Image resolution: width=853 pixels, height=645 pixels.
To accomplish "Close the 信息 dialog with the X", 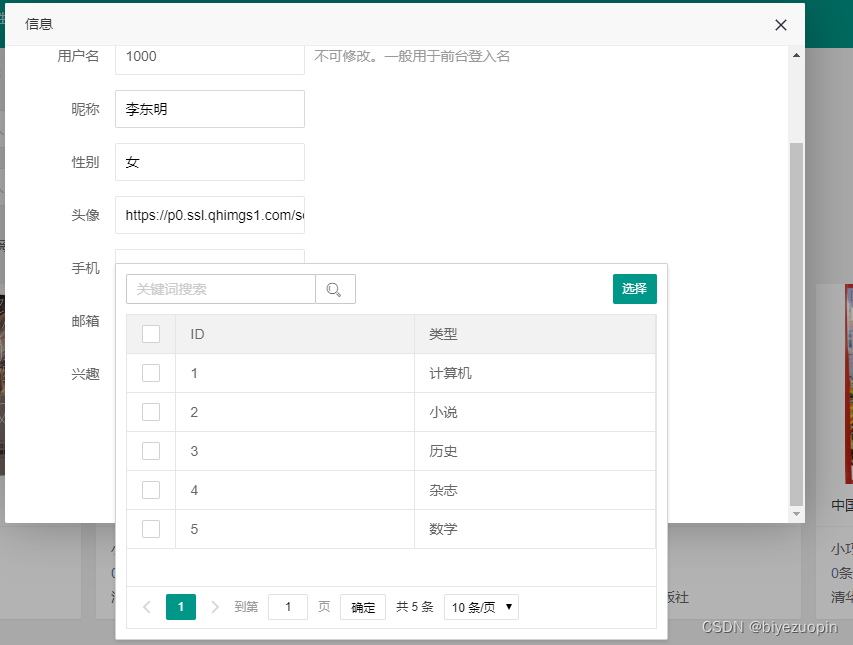I will 780,25.
